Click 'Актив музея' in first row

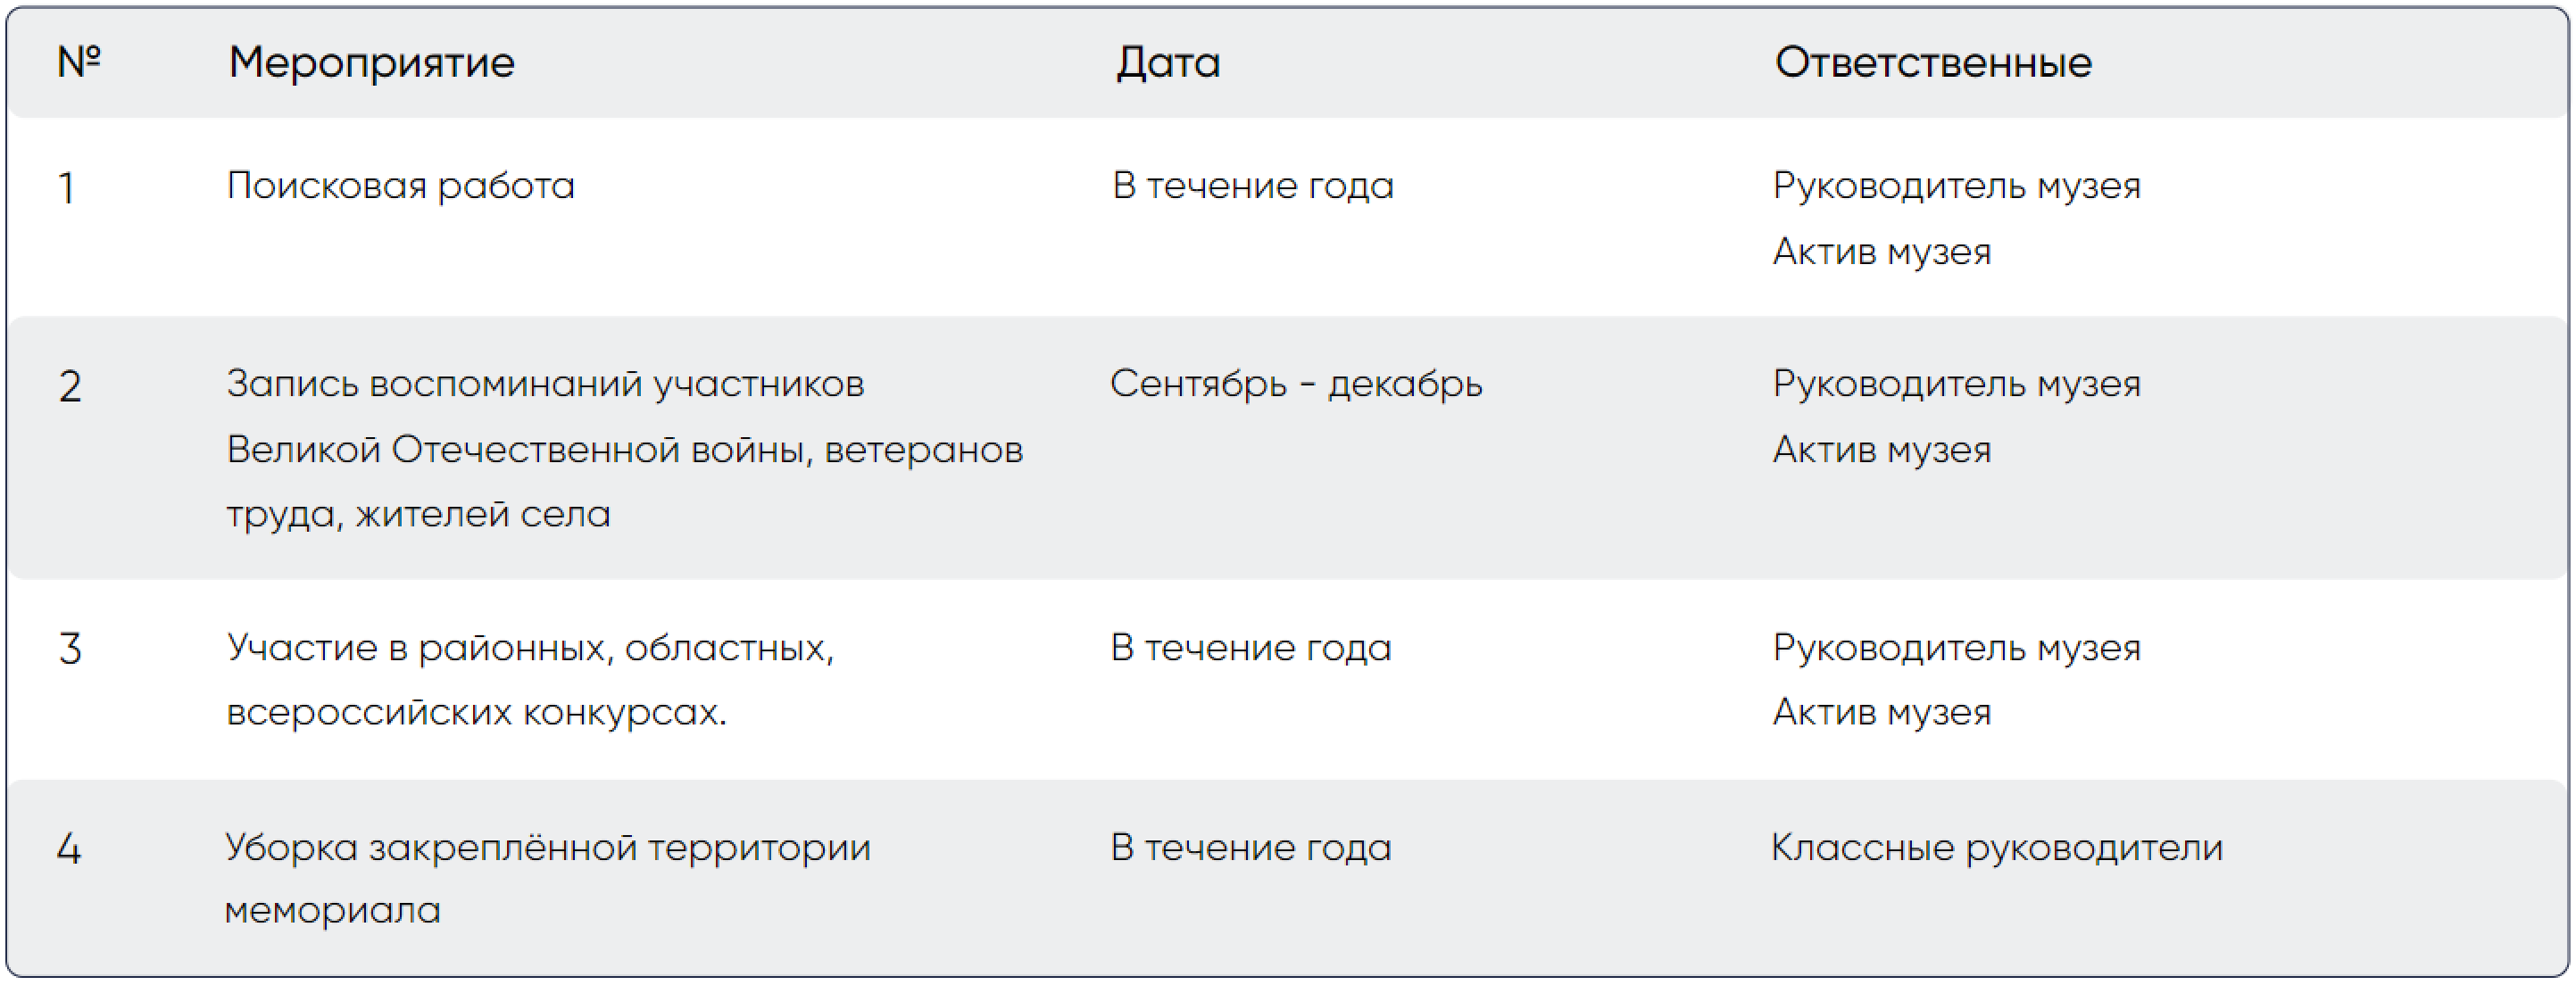(x=1882, y=252)
